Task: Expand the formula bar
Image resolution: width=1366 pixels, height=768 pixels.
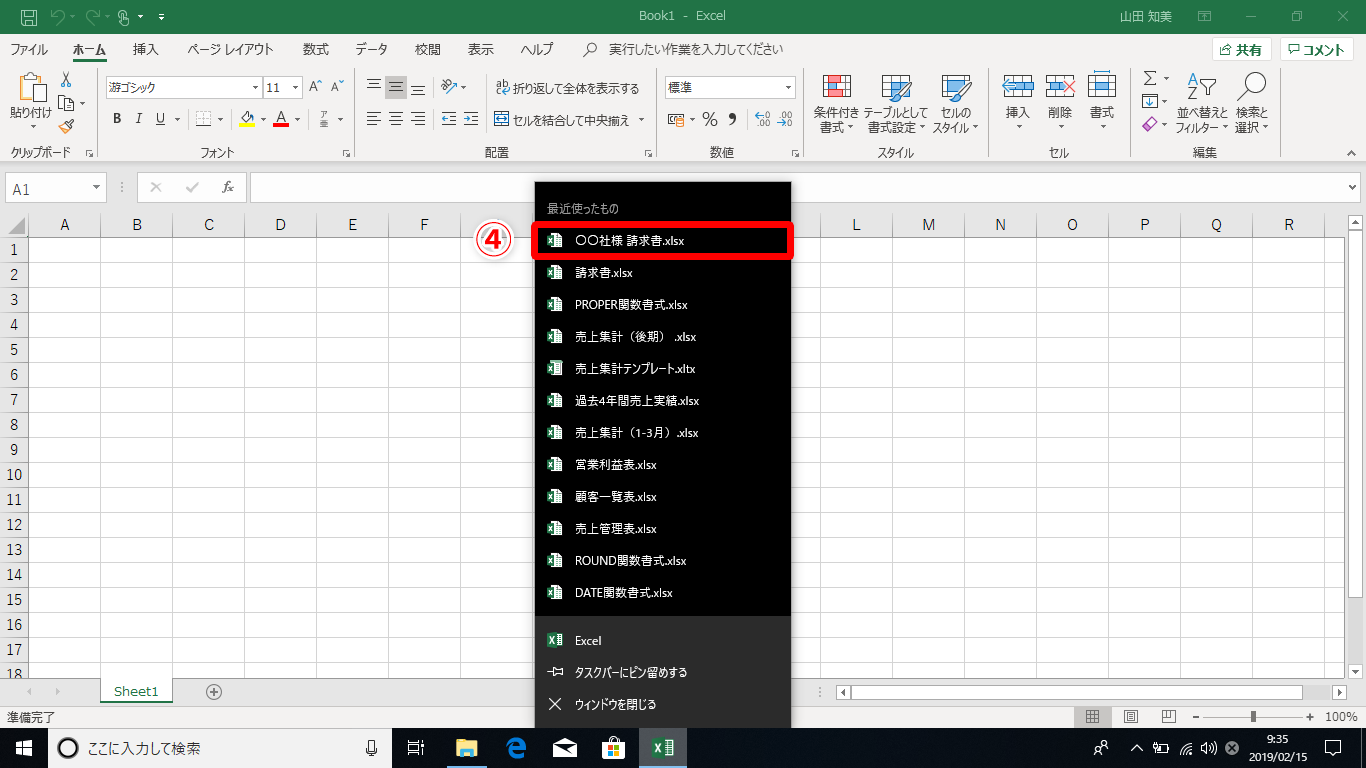Action: pyautogui.click(x=1353, y=187)
